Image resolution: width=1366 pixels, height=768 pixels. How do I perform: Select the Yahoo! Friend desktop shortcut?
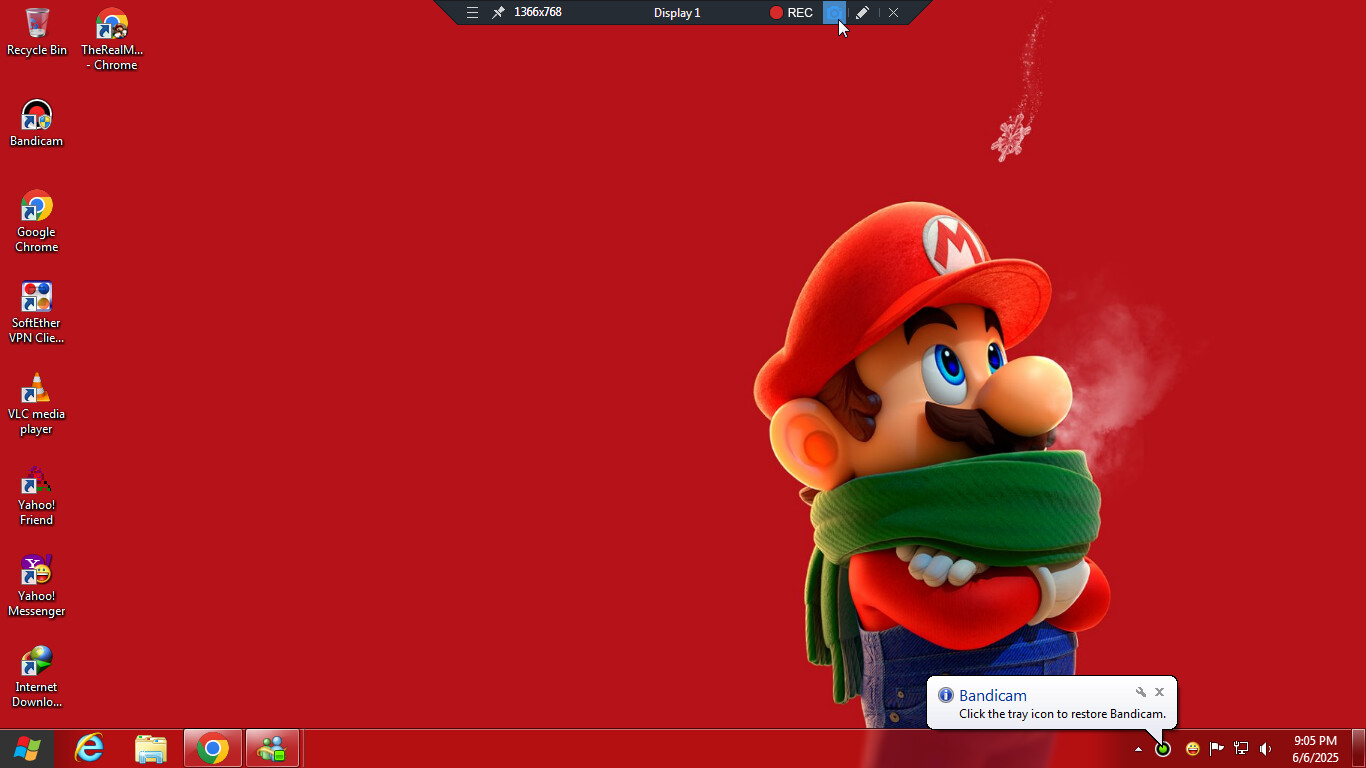[x=37, y=494]
